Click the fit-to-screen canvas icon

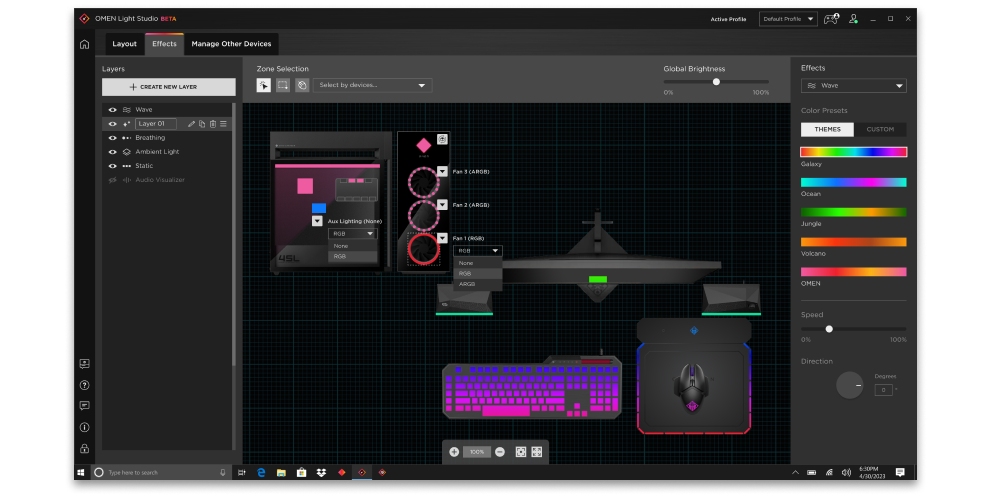521,452
